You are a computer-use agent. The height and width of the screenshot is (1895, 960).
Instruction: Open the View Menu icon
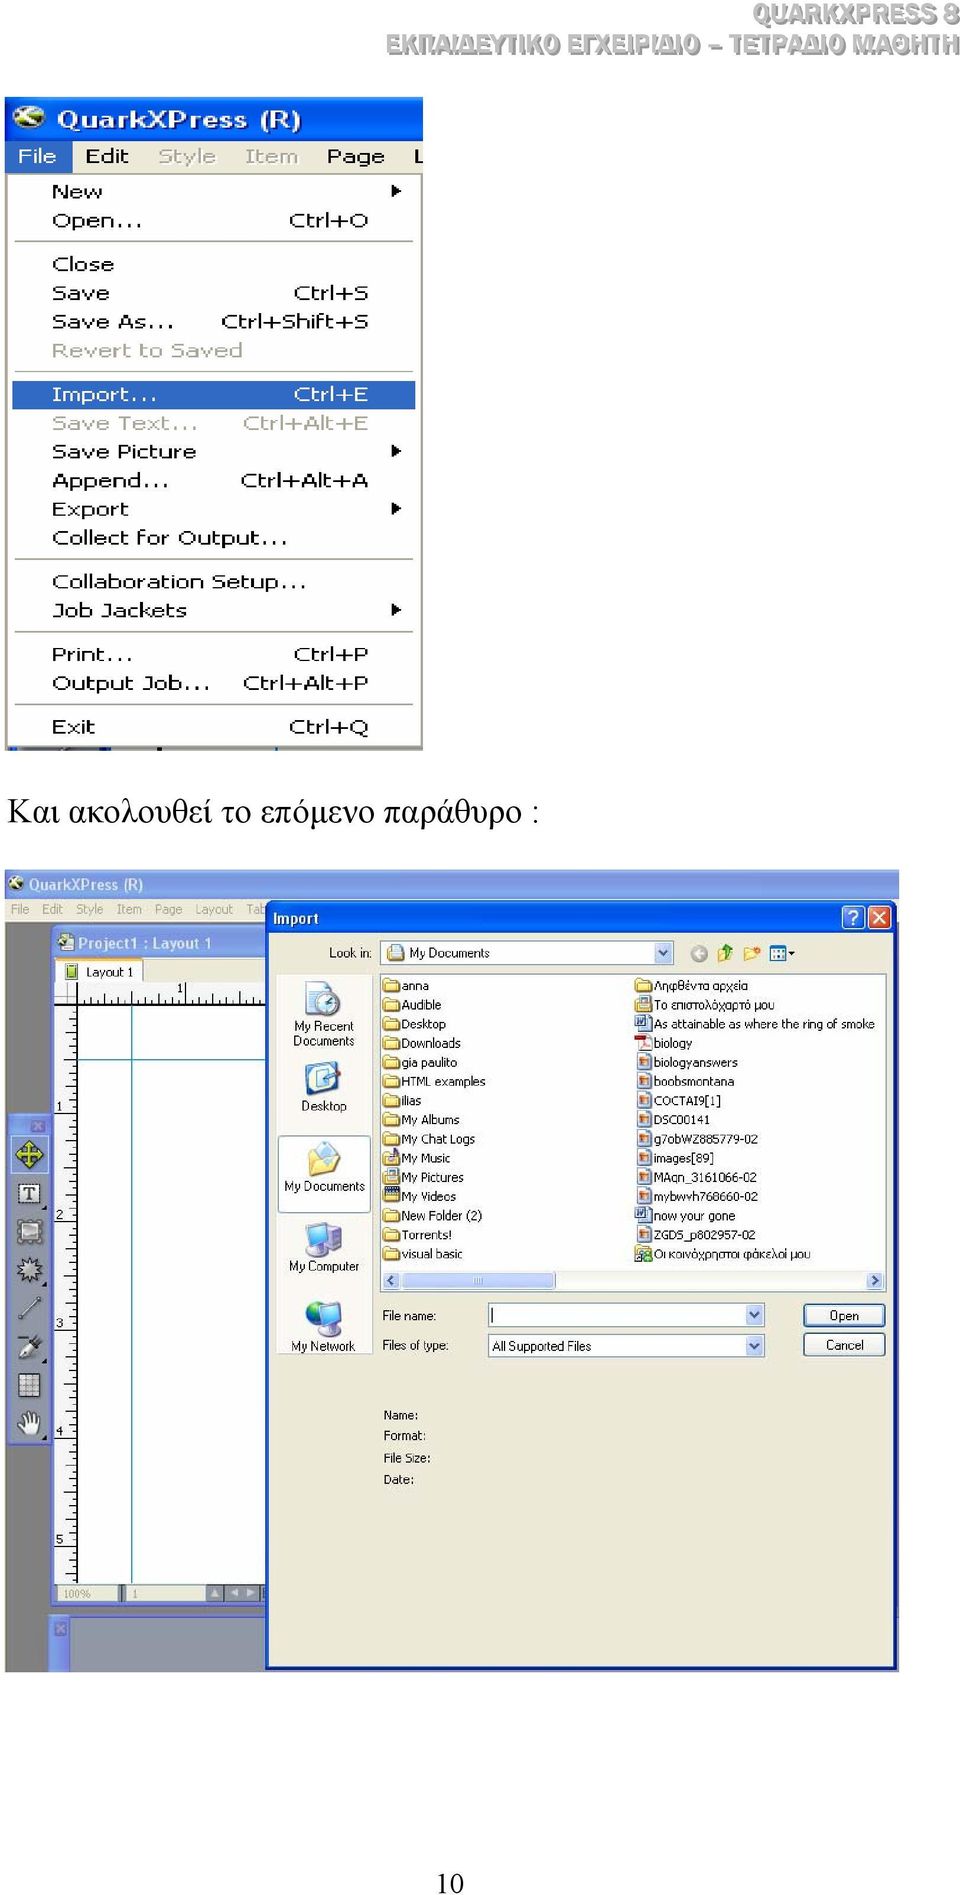click(781, 954)
